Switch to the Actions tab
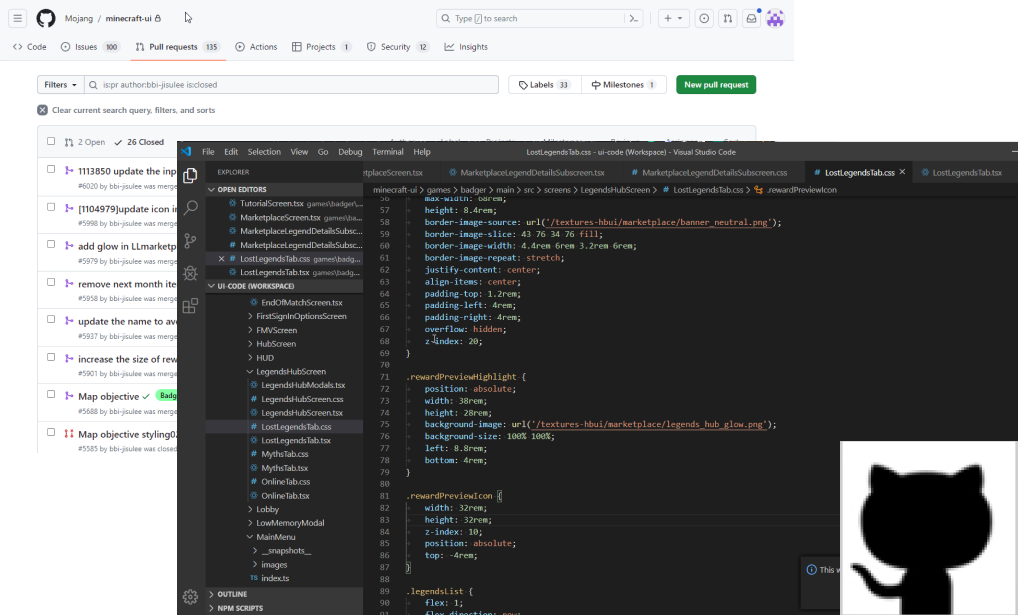This screenshot has height=615, width=1018. 256,47
